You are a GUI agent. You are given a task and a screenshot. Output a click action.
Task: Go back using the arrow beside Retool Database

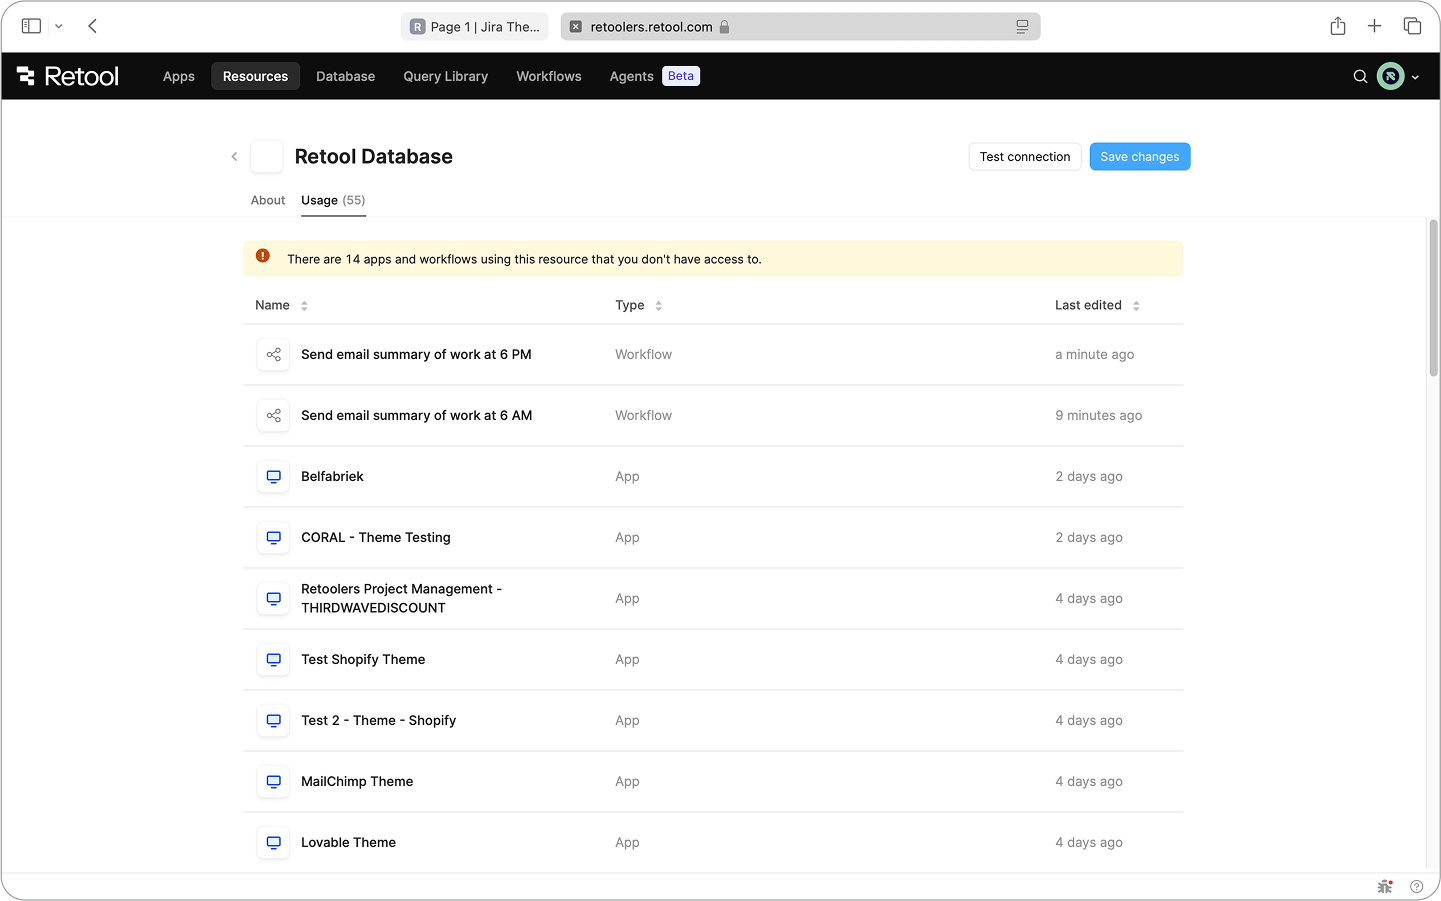pos(234,157)
